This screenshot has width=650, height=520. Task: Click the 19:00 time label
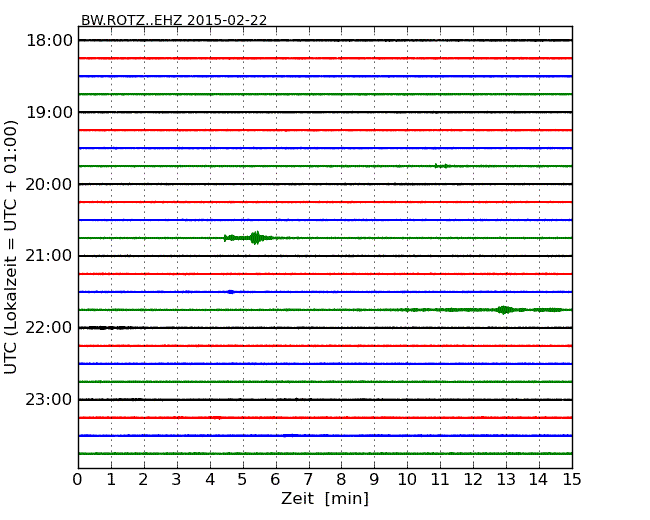coord(49,112)
